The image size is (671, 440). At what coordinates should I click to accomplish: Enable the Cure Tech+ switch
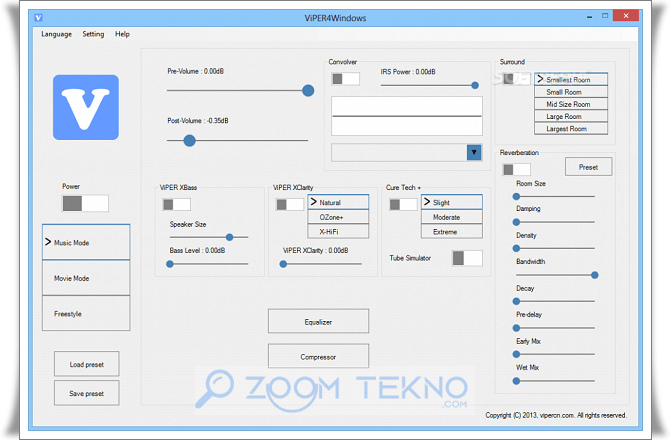pos(403,205)
